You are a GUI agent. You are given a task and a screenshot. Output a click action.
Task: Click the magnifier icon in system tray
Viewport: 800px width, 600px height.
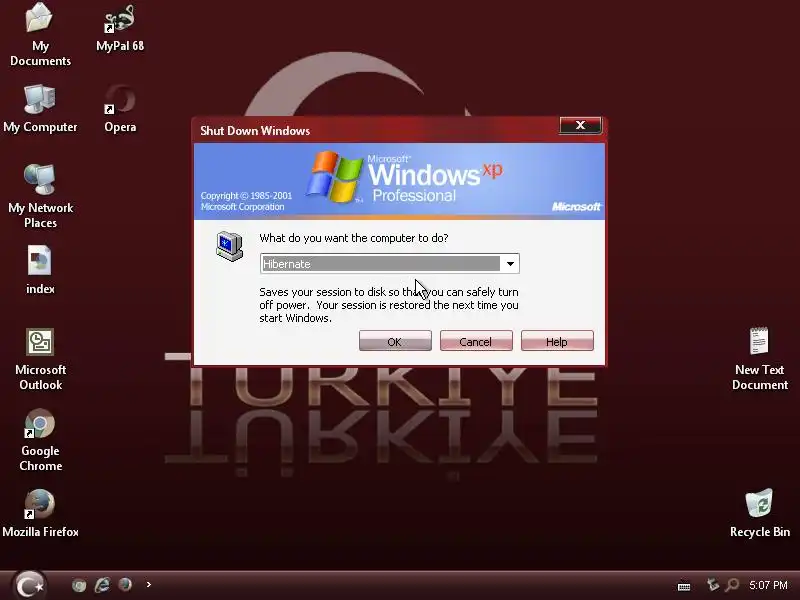click(x=732, y=585)
